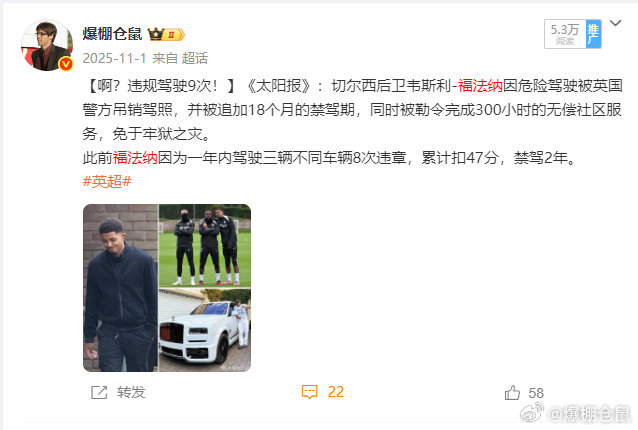Click the orange verified V badge

pyautogui.click(x=66, y=64)
